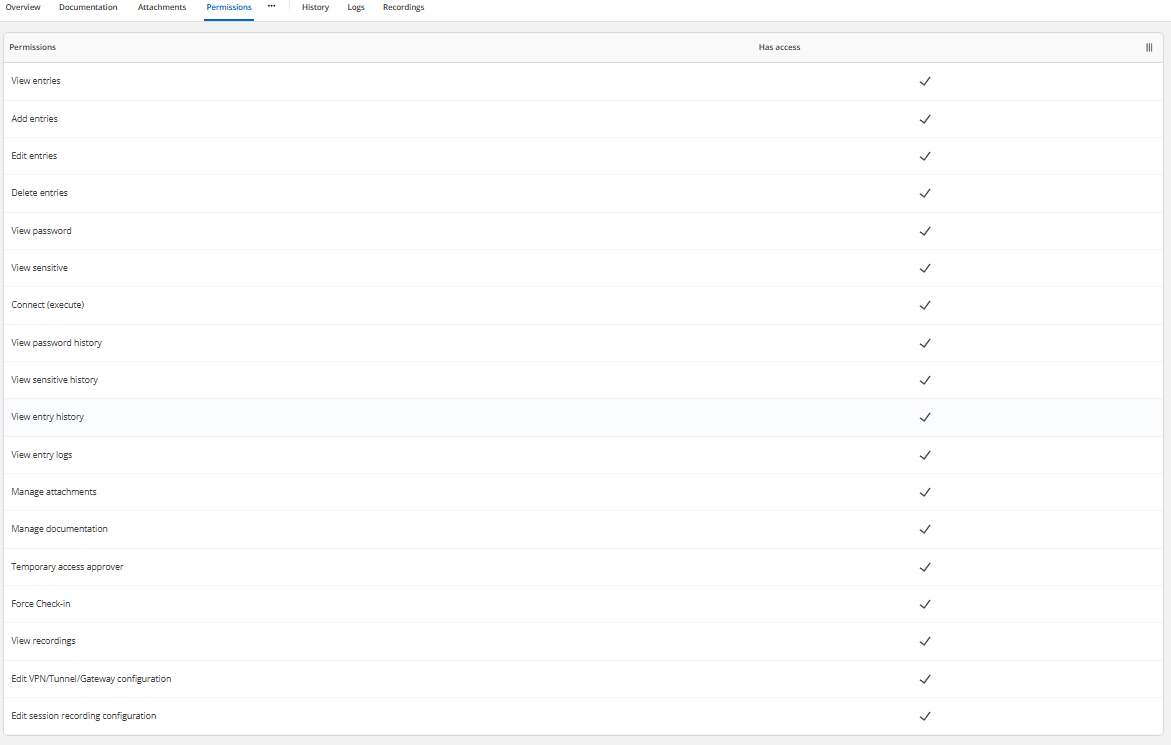
Task: Click the Force Check-in checkmark
Action: point(925,604)
